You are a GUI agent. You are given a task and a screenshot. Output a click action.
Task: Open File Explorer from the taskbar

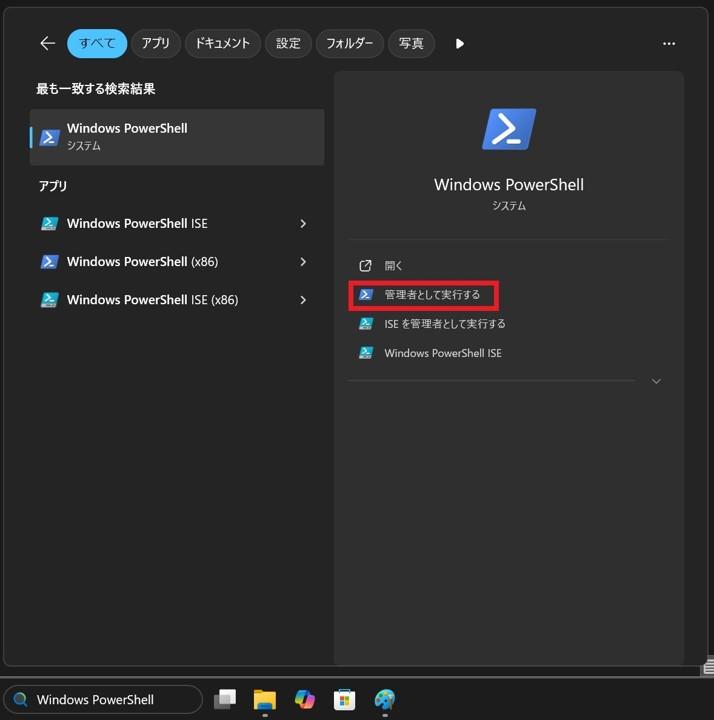265,699
